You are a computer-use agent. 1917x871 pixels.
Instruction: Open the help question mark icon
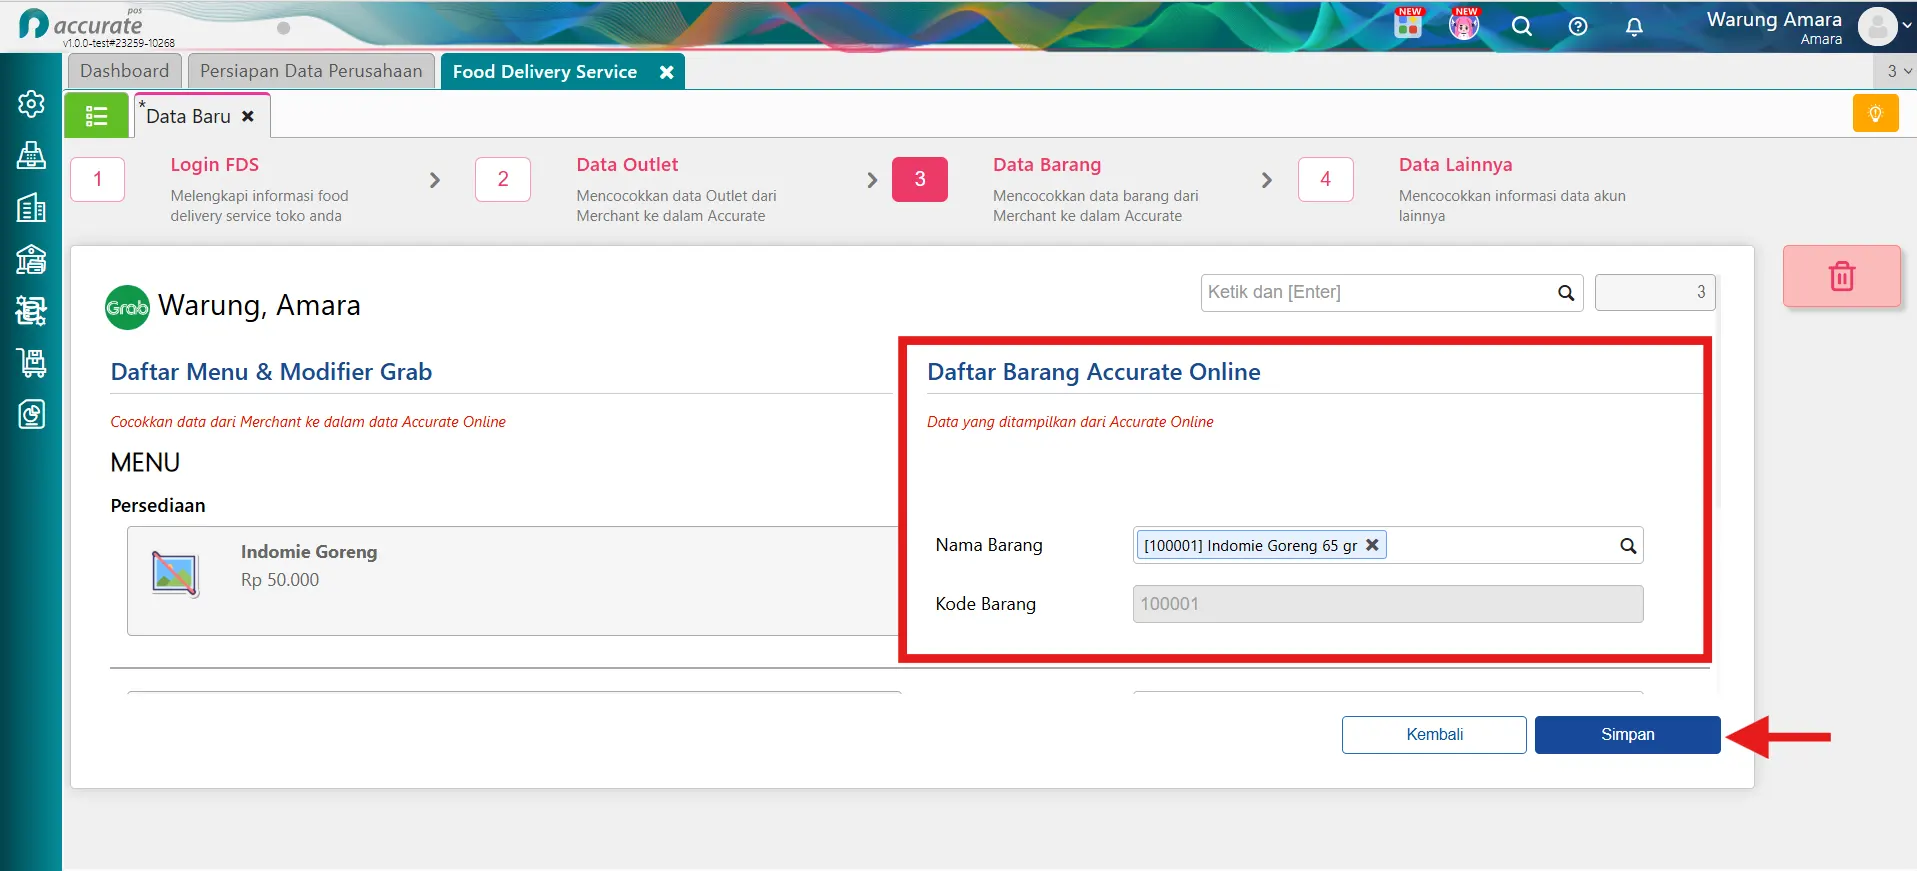point(1578,27)
